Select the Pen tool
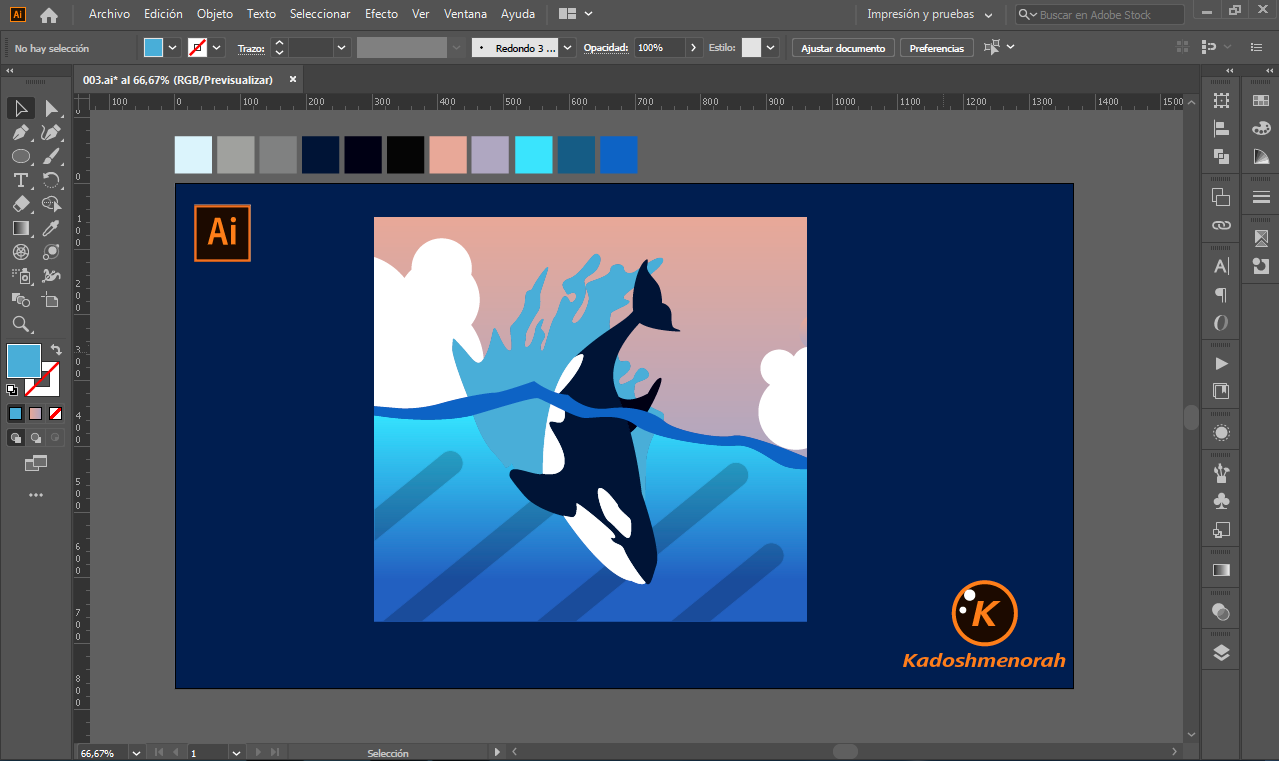 point(21,132)
